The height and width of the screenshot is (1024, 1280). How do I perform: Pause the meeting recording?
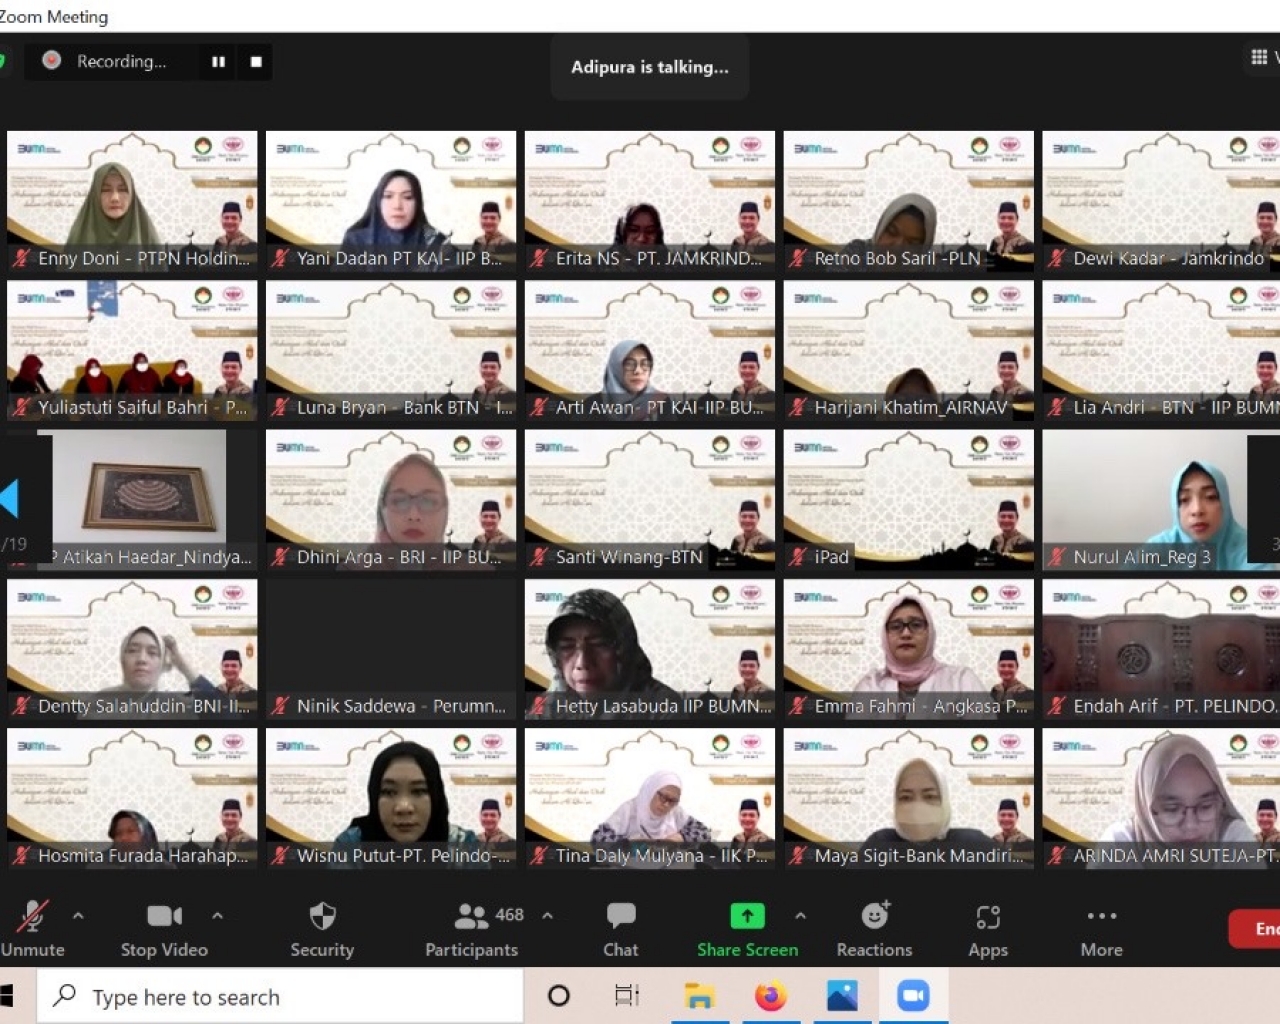tap(218, 62)
